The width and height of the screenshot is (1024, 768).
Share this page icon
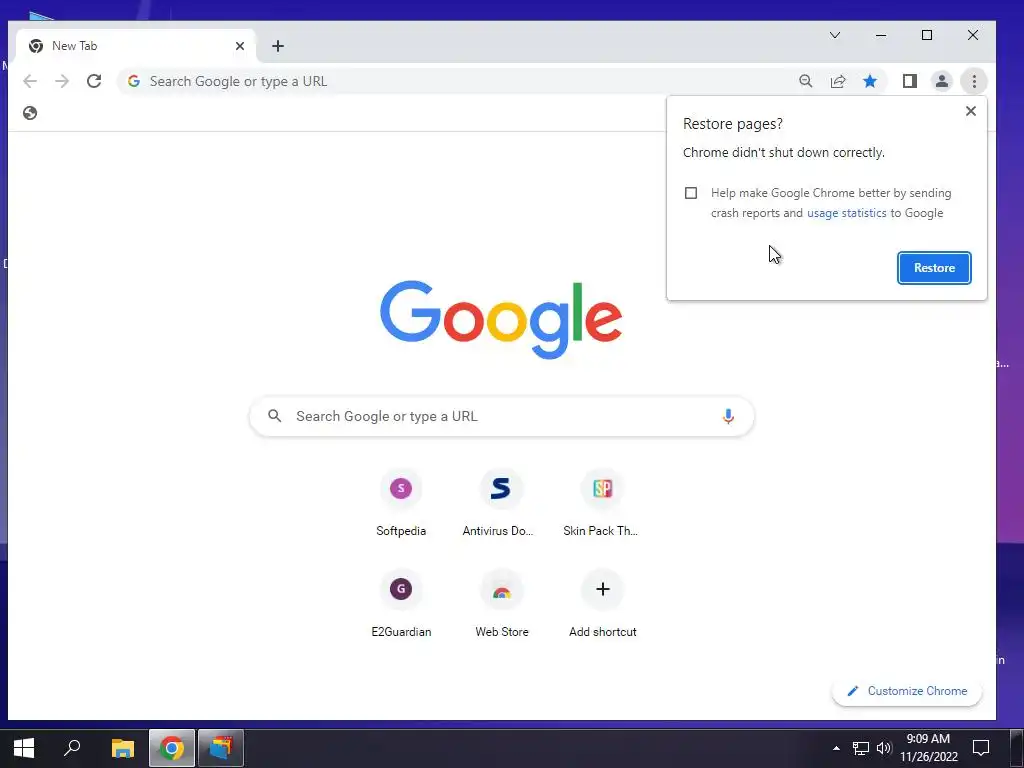(838, 81)
